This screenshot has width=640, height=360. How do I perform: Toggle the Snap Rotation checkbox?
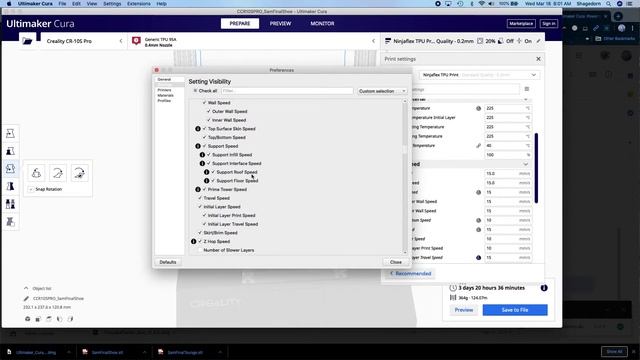(31, 189)
